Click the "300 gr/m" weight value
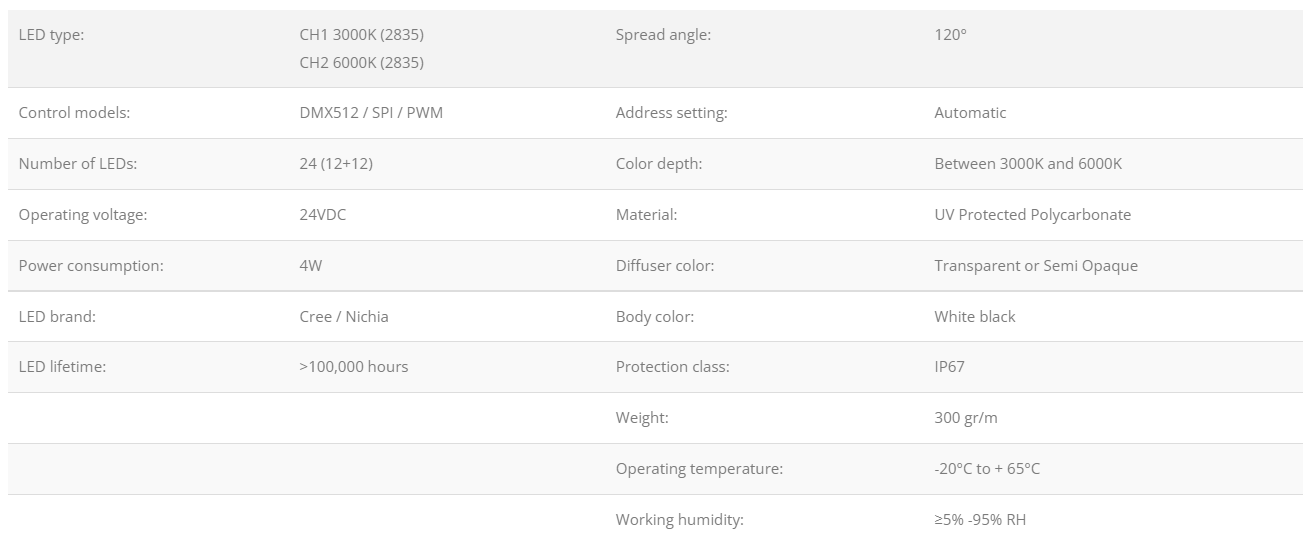Screen dimensions: 1308x545 point(966,418)
